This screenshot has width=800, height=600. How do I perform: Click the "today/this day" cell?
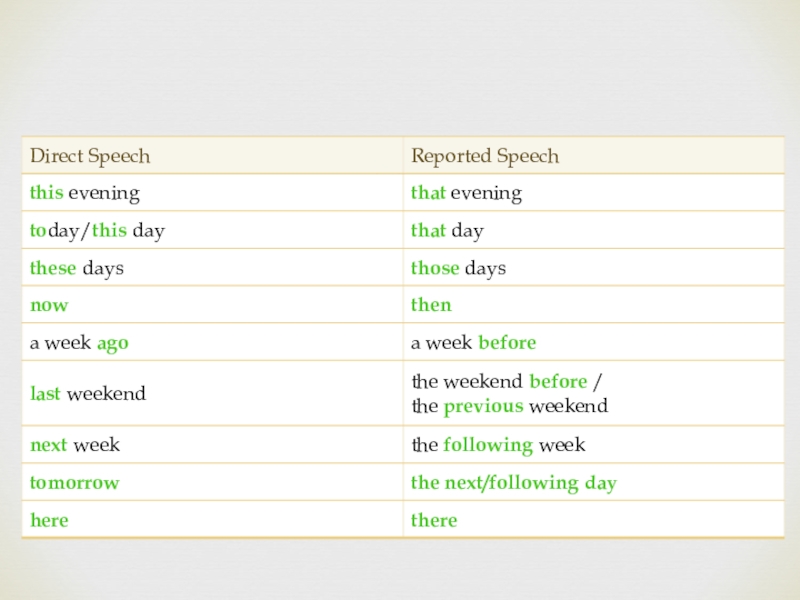(97, 231)
